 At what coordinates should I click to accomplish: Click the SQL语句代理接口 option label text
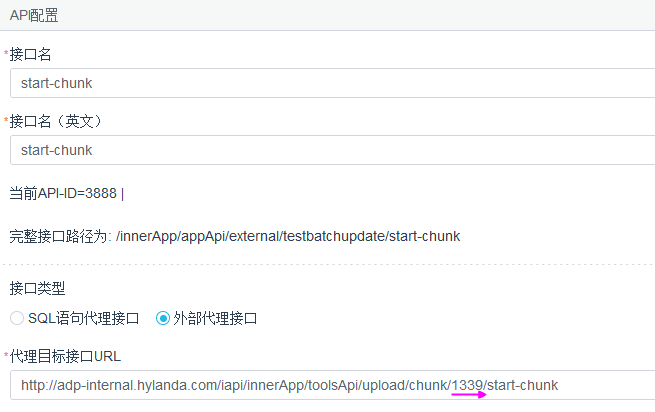(84, 319)
